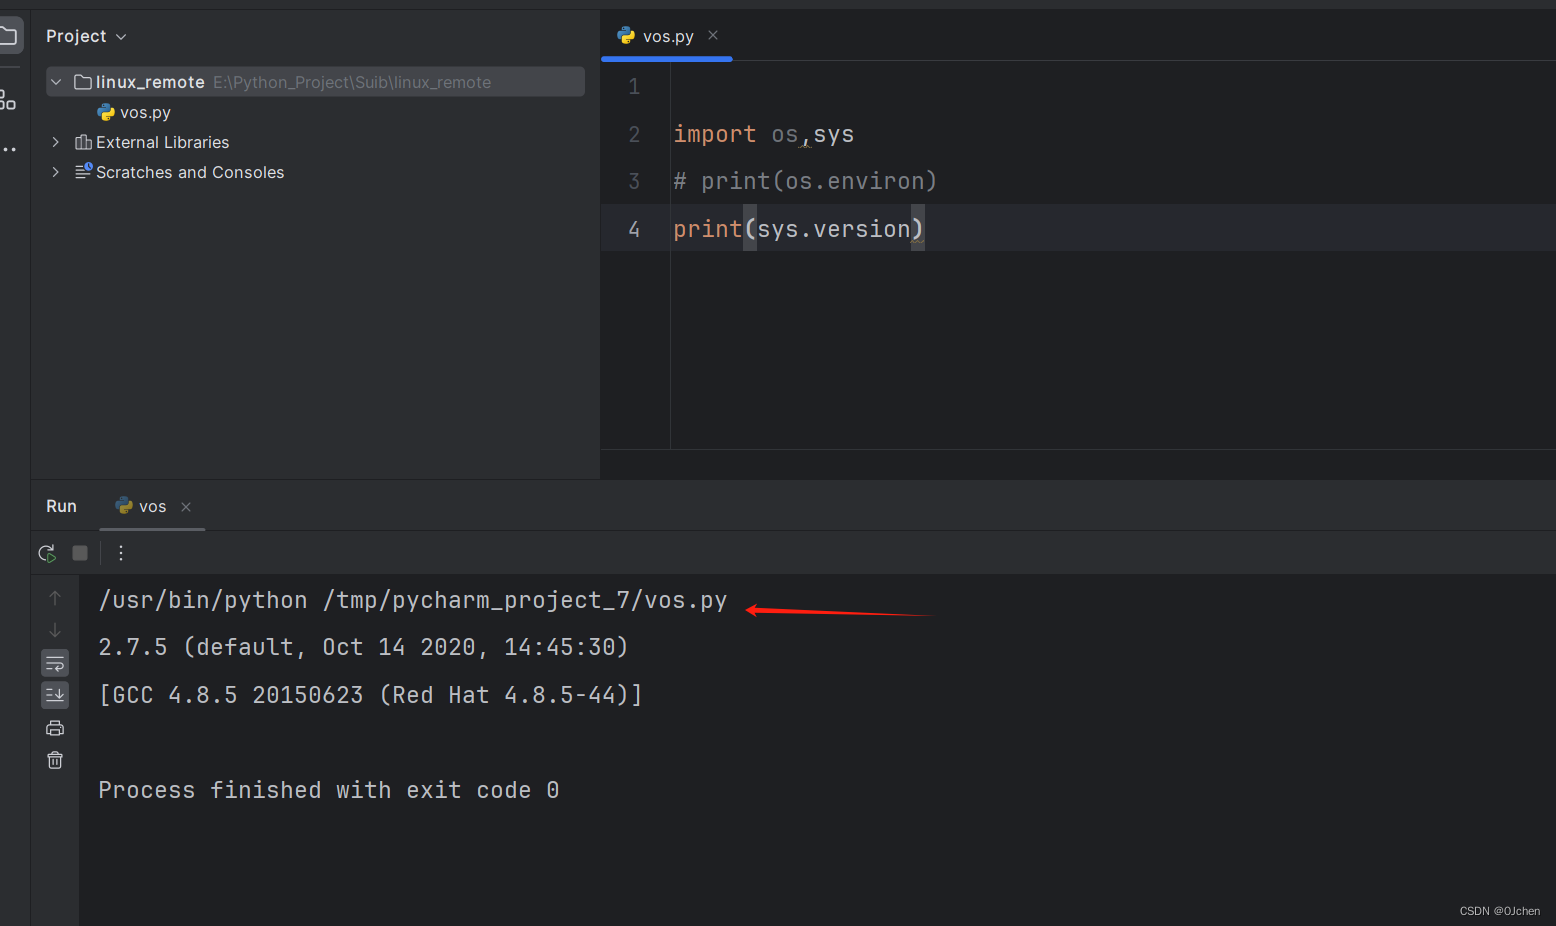Viewport: 1556px width, 926px height.
Task: Expand External Libraries node
Action: click(x=56, y=142)
